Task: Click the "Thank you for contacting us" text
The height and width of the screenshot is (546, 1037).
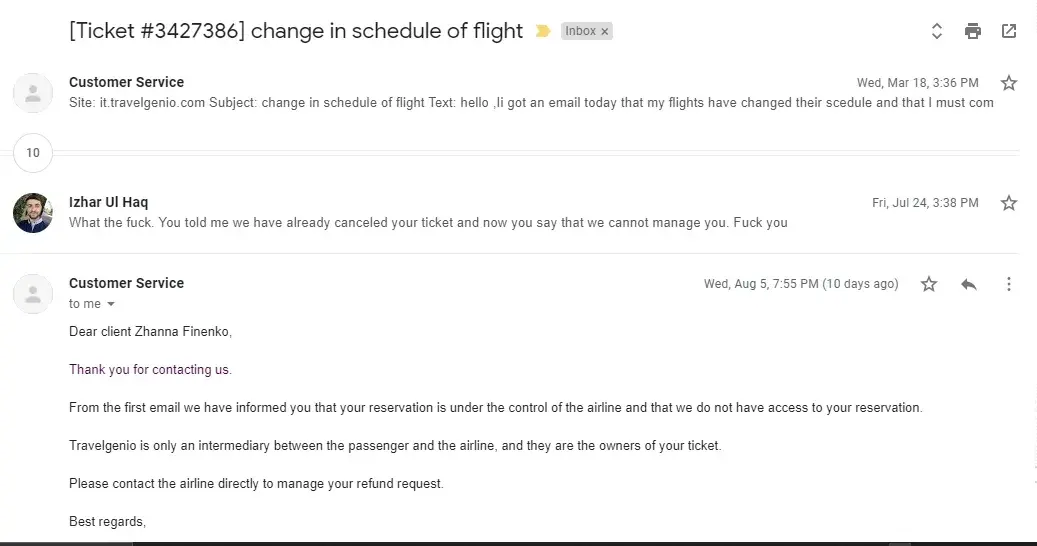Action: point(150,370)
